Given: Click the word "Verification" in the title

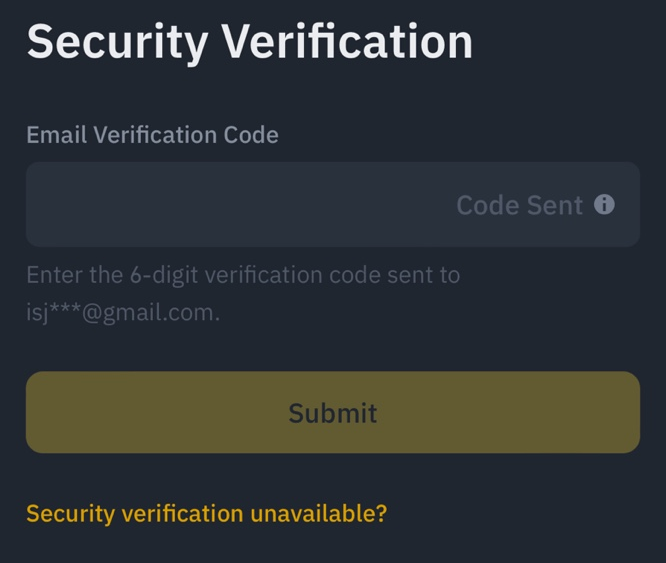Looking at the screenshot, I should coord(347,41).
